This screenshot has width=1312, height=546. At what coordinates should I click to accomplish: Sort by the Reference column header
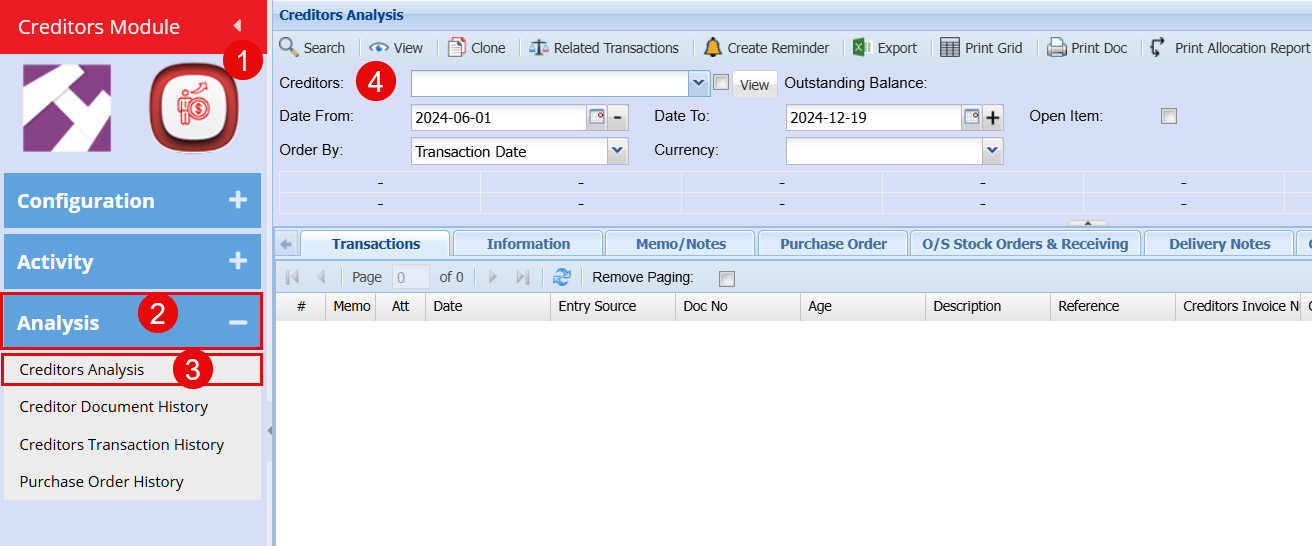coord(1112,306)
